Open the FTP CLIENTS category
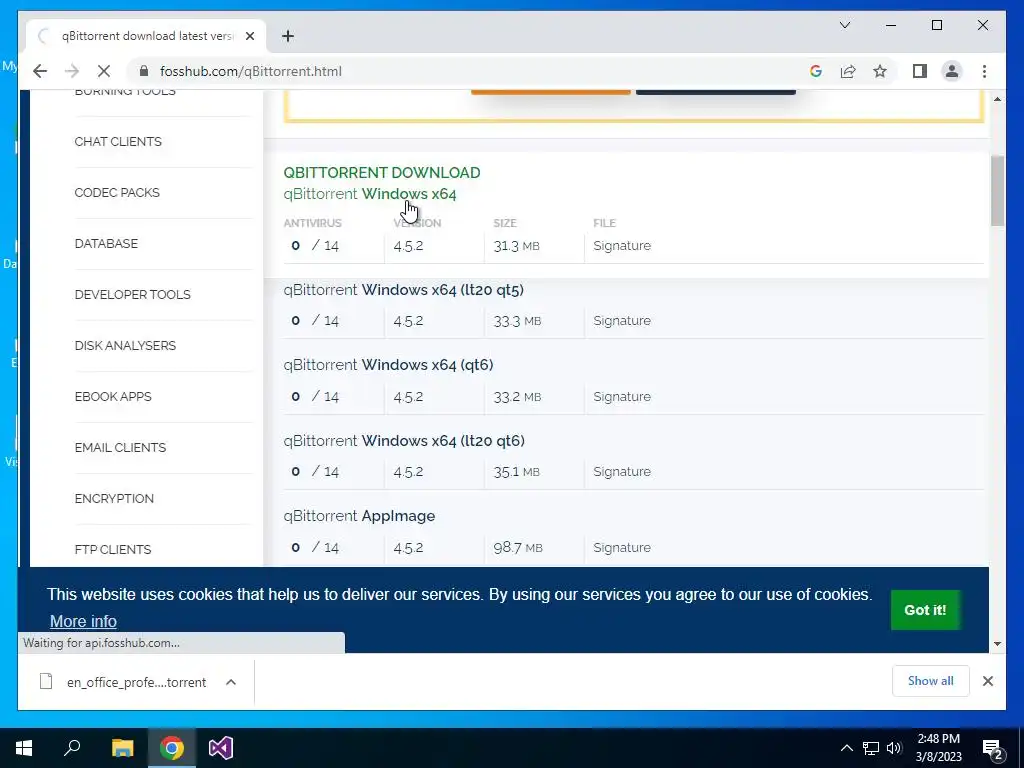Screen dimensions: 1024x768 (x=113, y=549)
